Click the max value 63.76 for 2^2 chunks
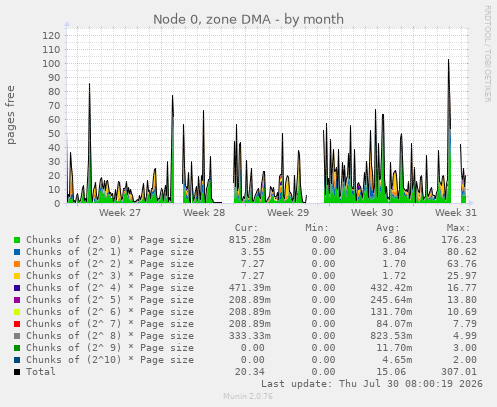 462,264
